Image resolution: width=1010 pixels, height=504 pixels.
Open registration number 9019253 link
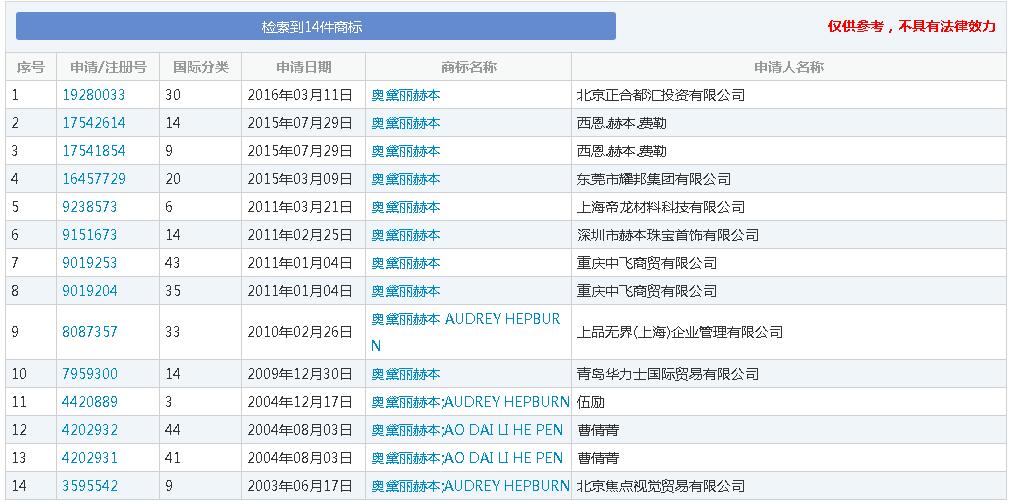tap(90, 263)
